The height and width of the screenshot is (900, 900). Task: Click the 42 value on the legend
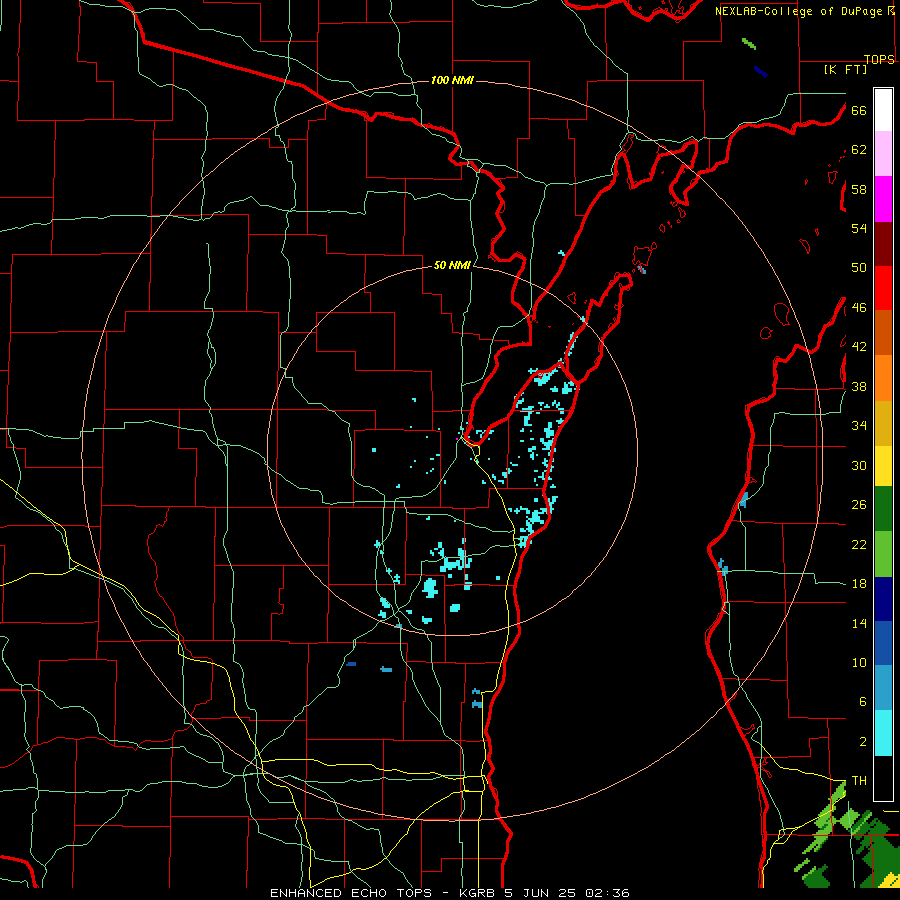(859, 347)
